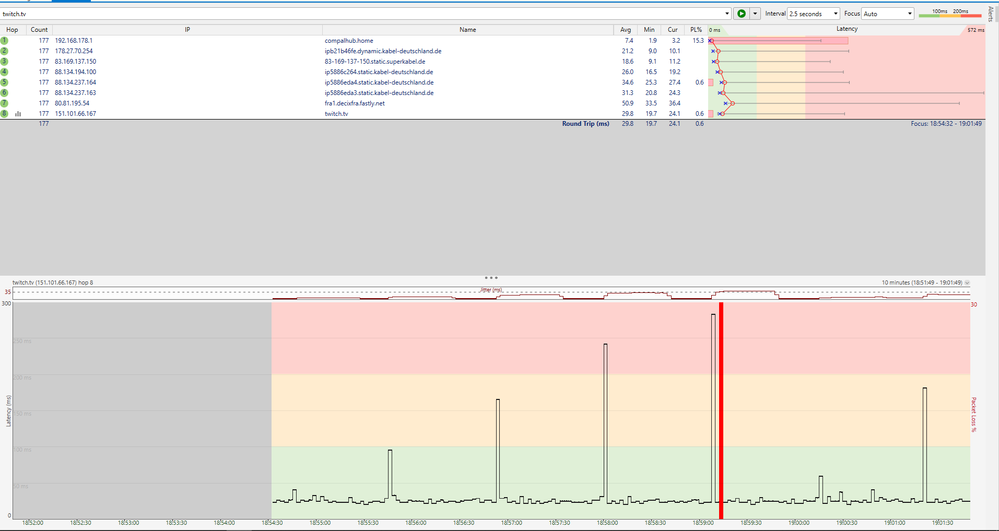
Task: Click the 18:55:00 tick on the time axis
Action: click(319, 523)
